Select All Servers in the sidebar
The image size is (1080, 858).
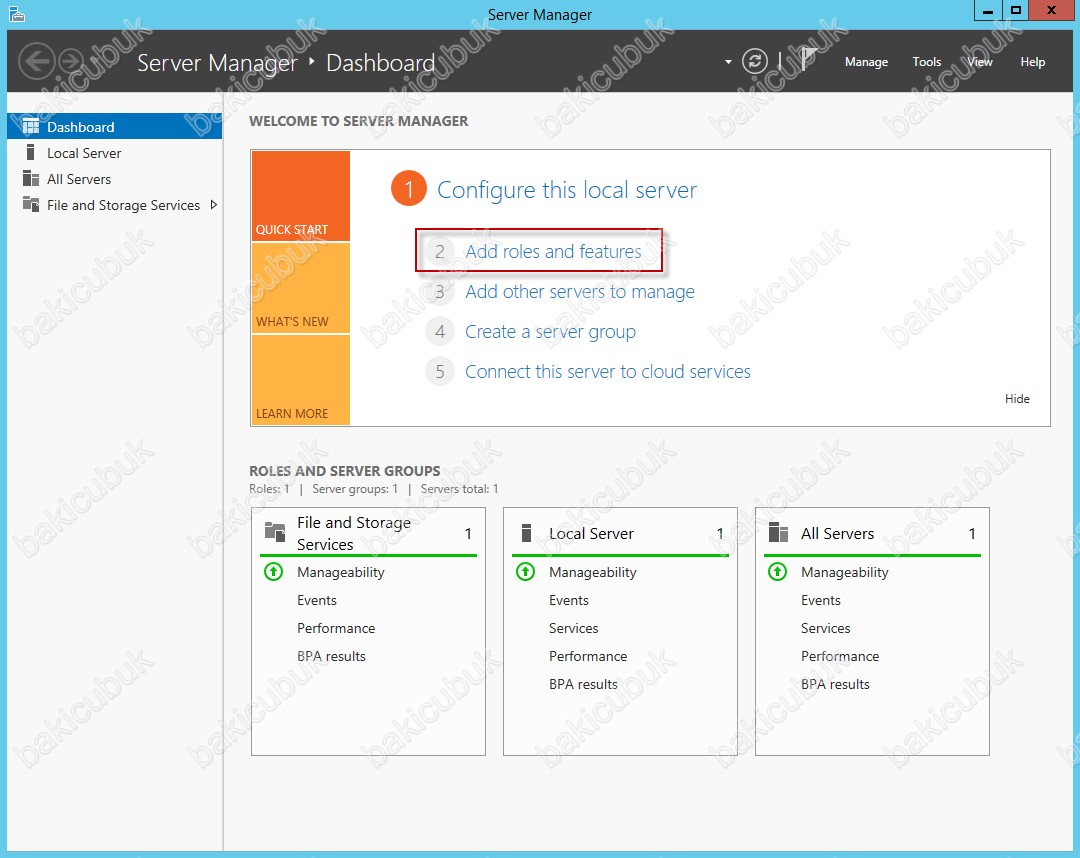click(x=114, y=179)
